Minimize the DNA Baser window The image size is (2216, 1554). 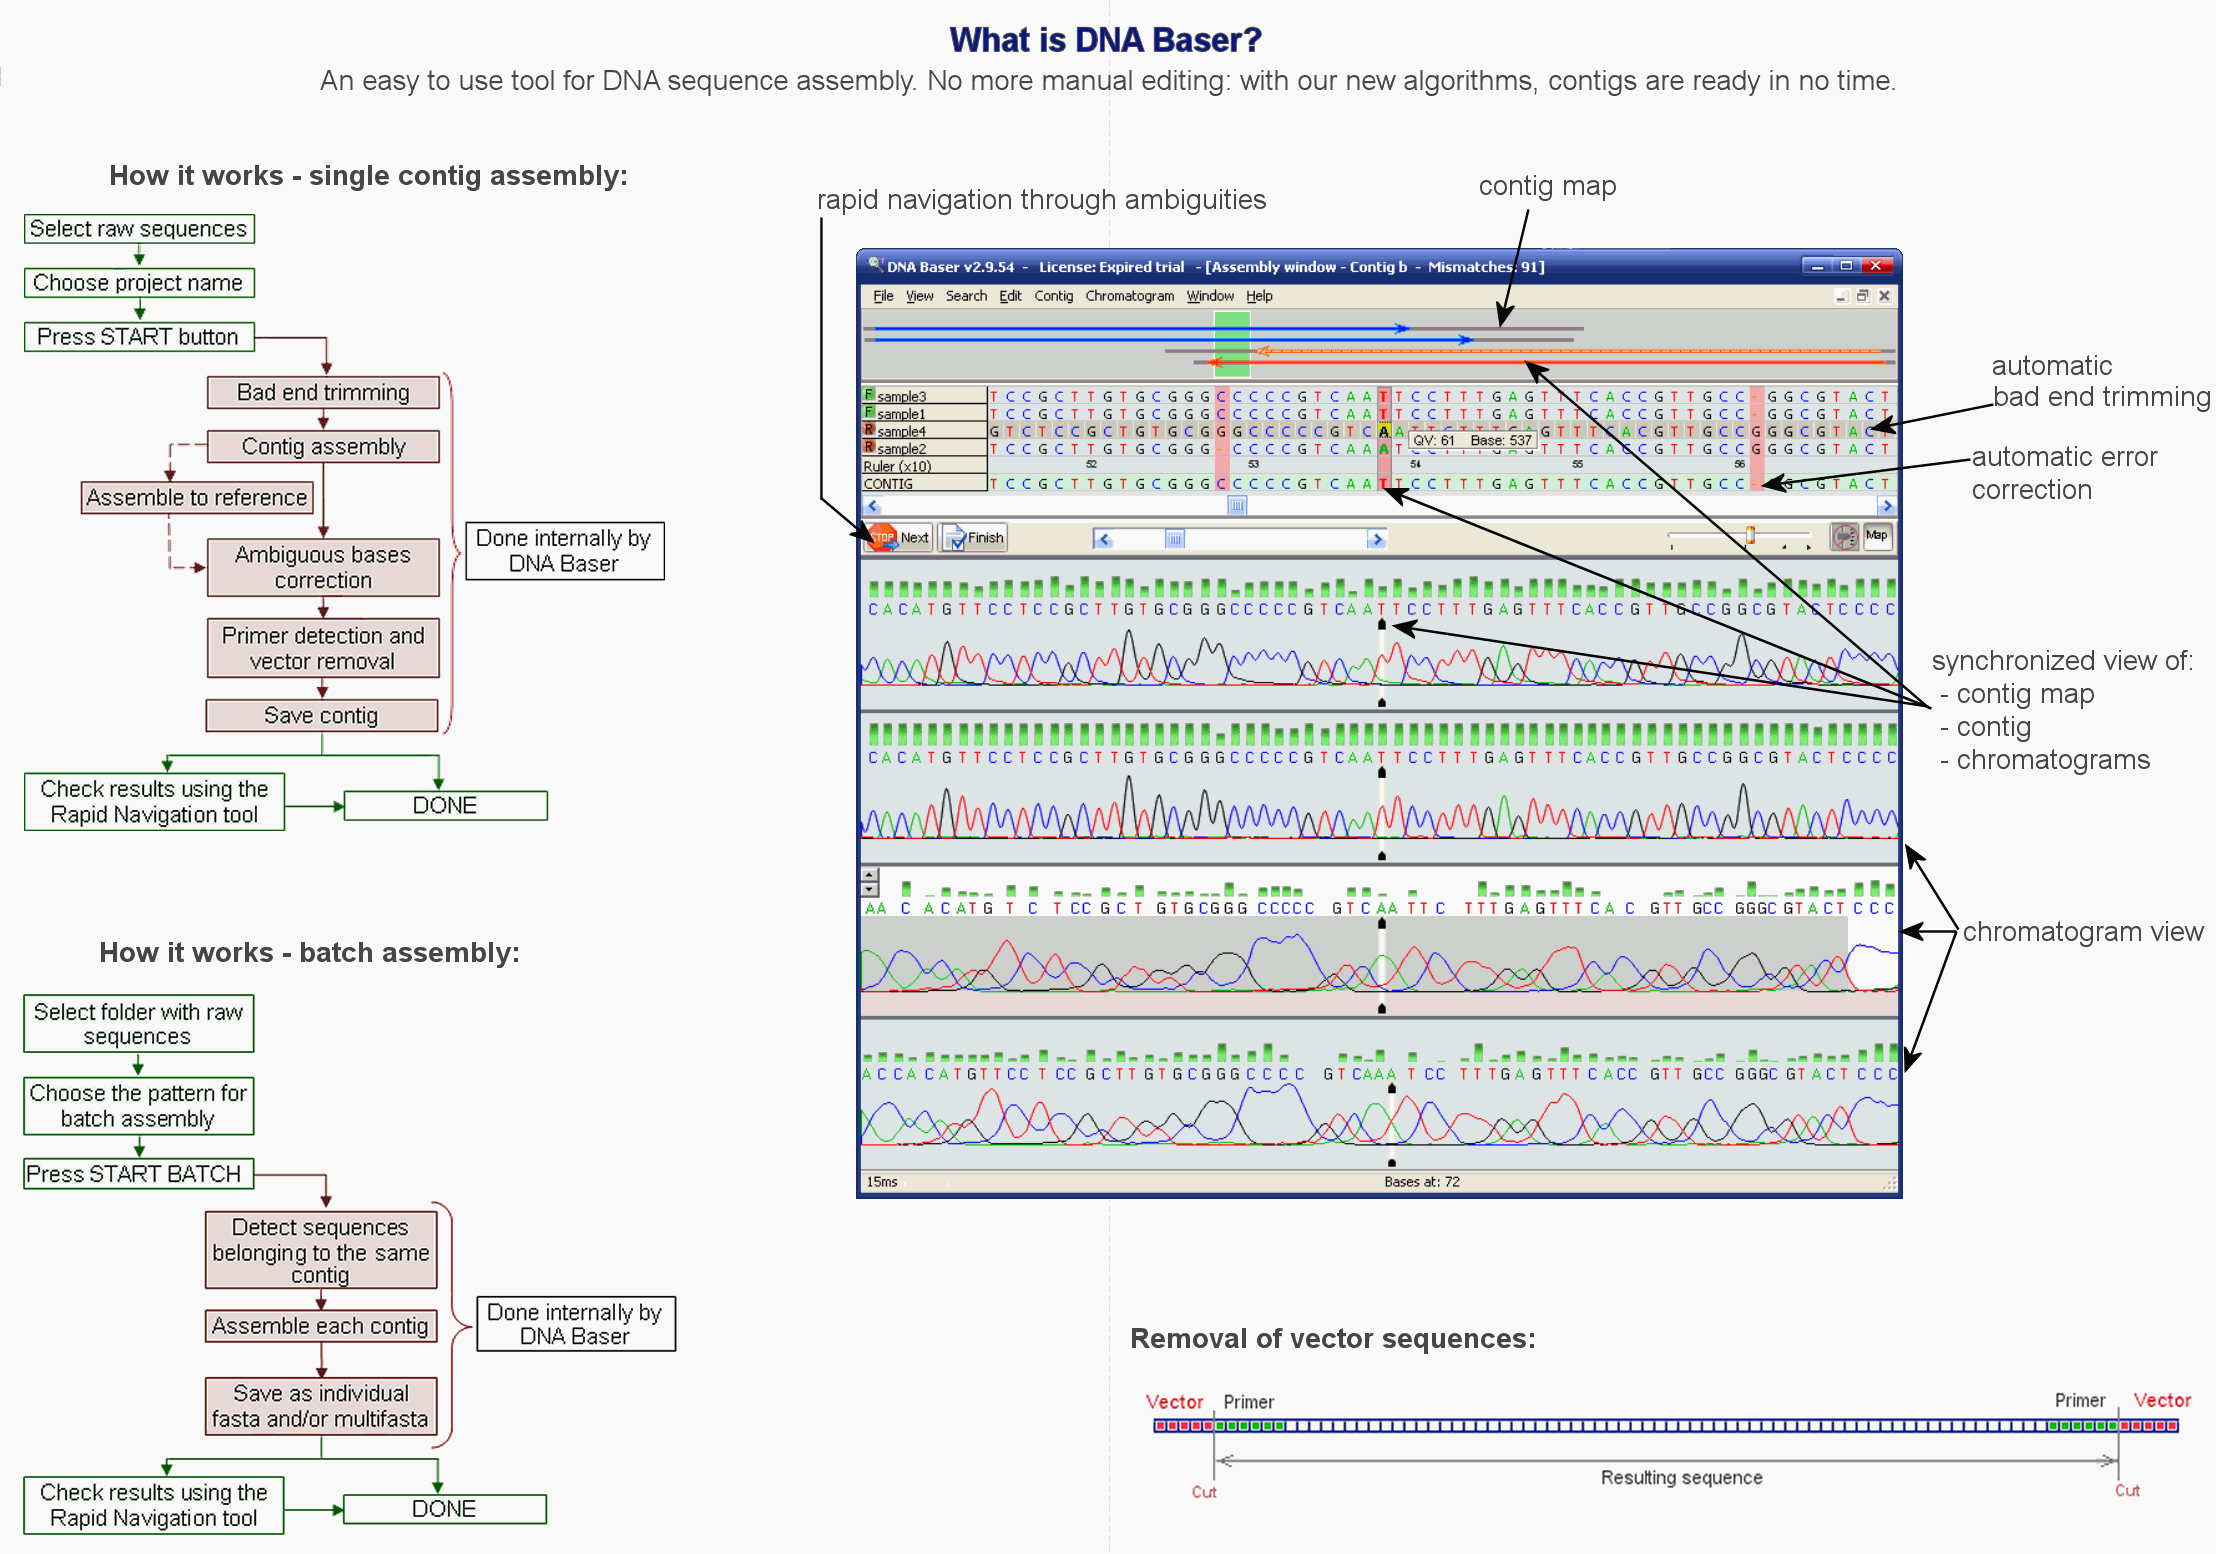1817,266
